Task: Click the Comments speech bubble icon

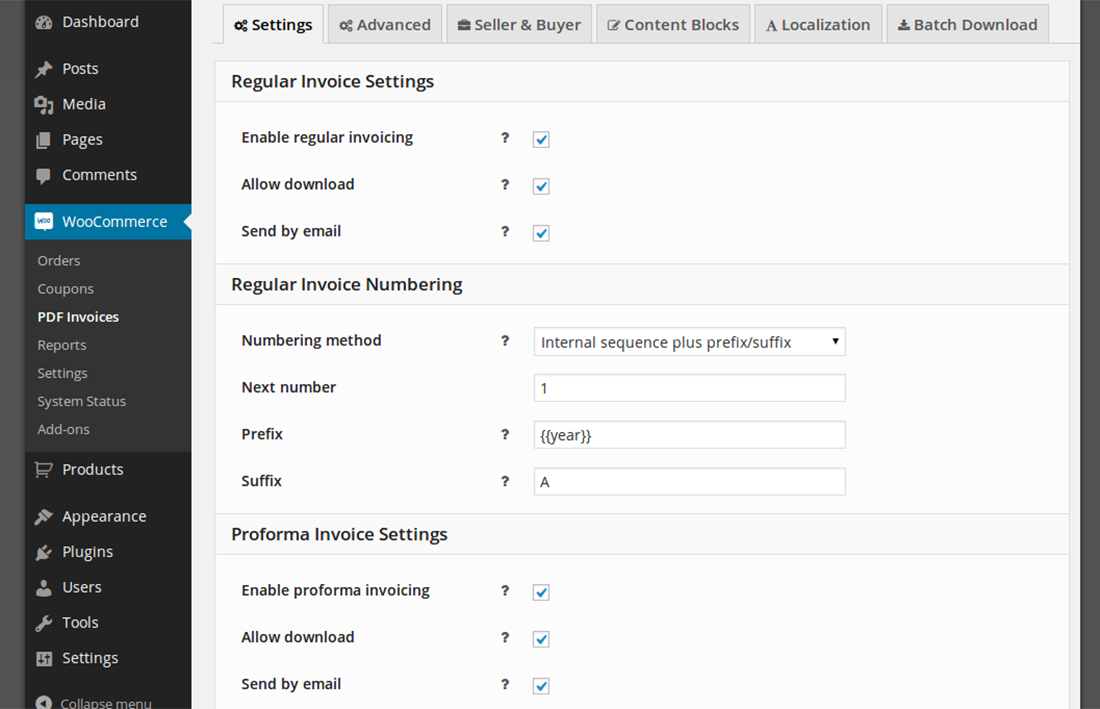Action: point(44,176)
